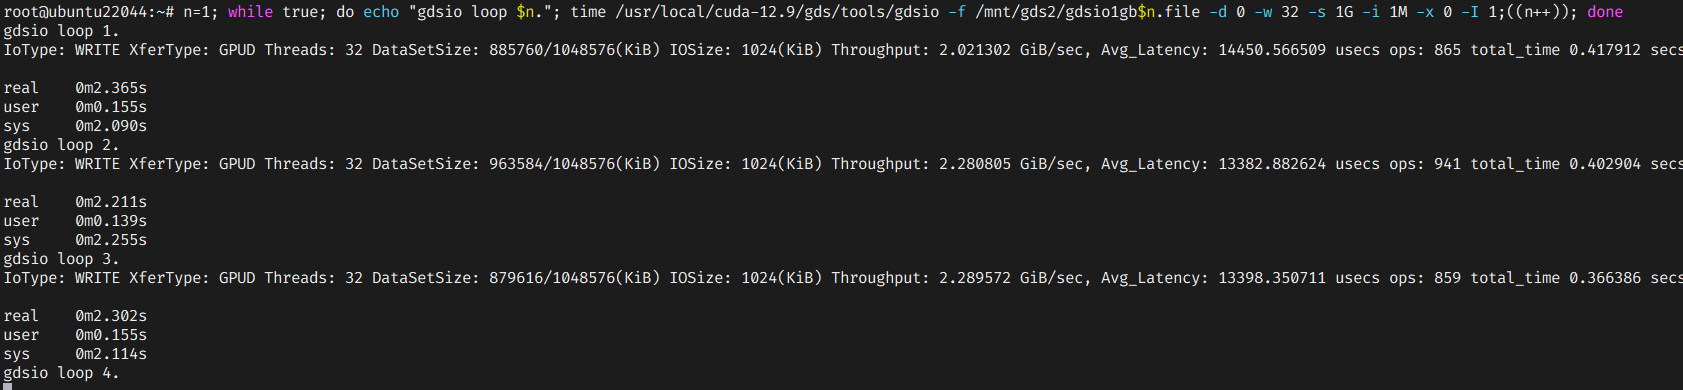
Task: Click the 'done' keyword ending the command
Action: [x=1605, y=12]
